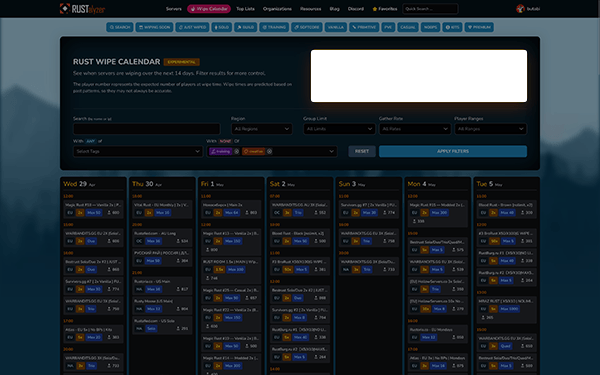Open the Group Limit dropdown
Screen dimensions: 600x375
[339, 129]
